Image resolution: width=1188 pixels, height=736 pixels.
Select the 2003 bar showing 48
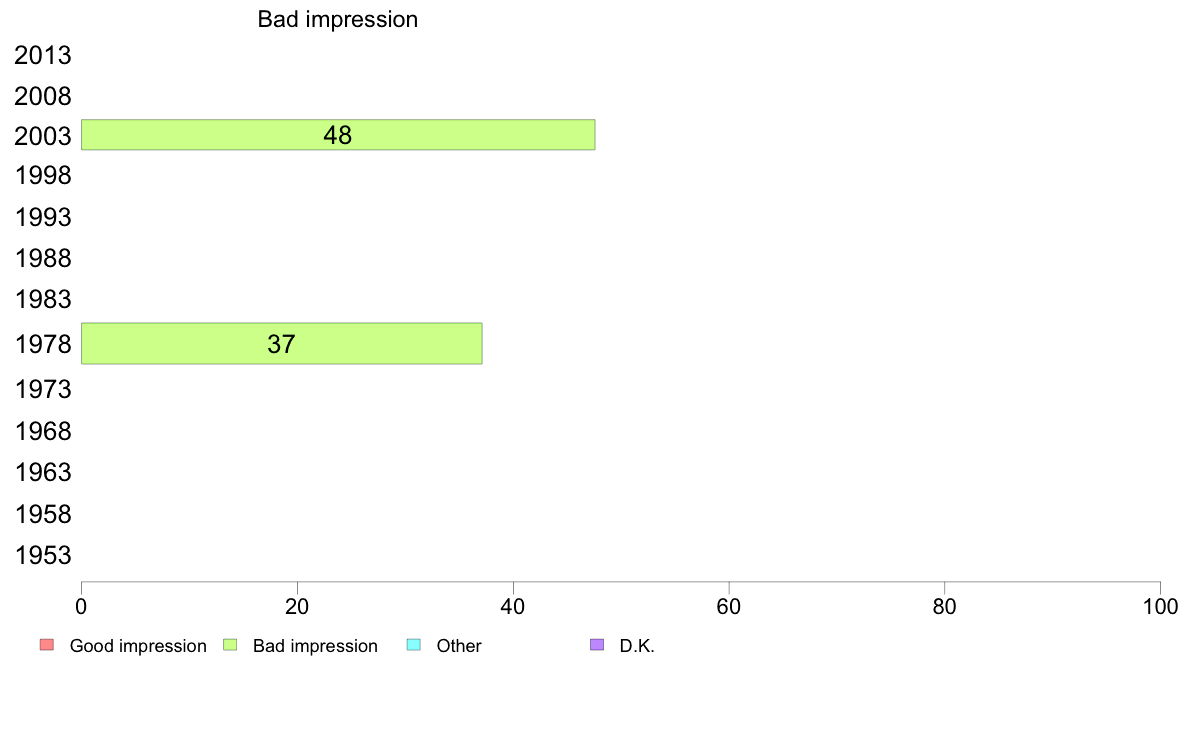(338, 135)
